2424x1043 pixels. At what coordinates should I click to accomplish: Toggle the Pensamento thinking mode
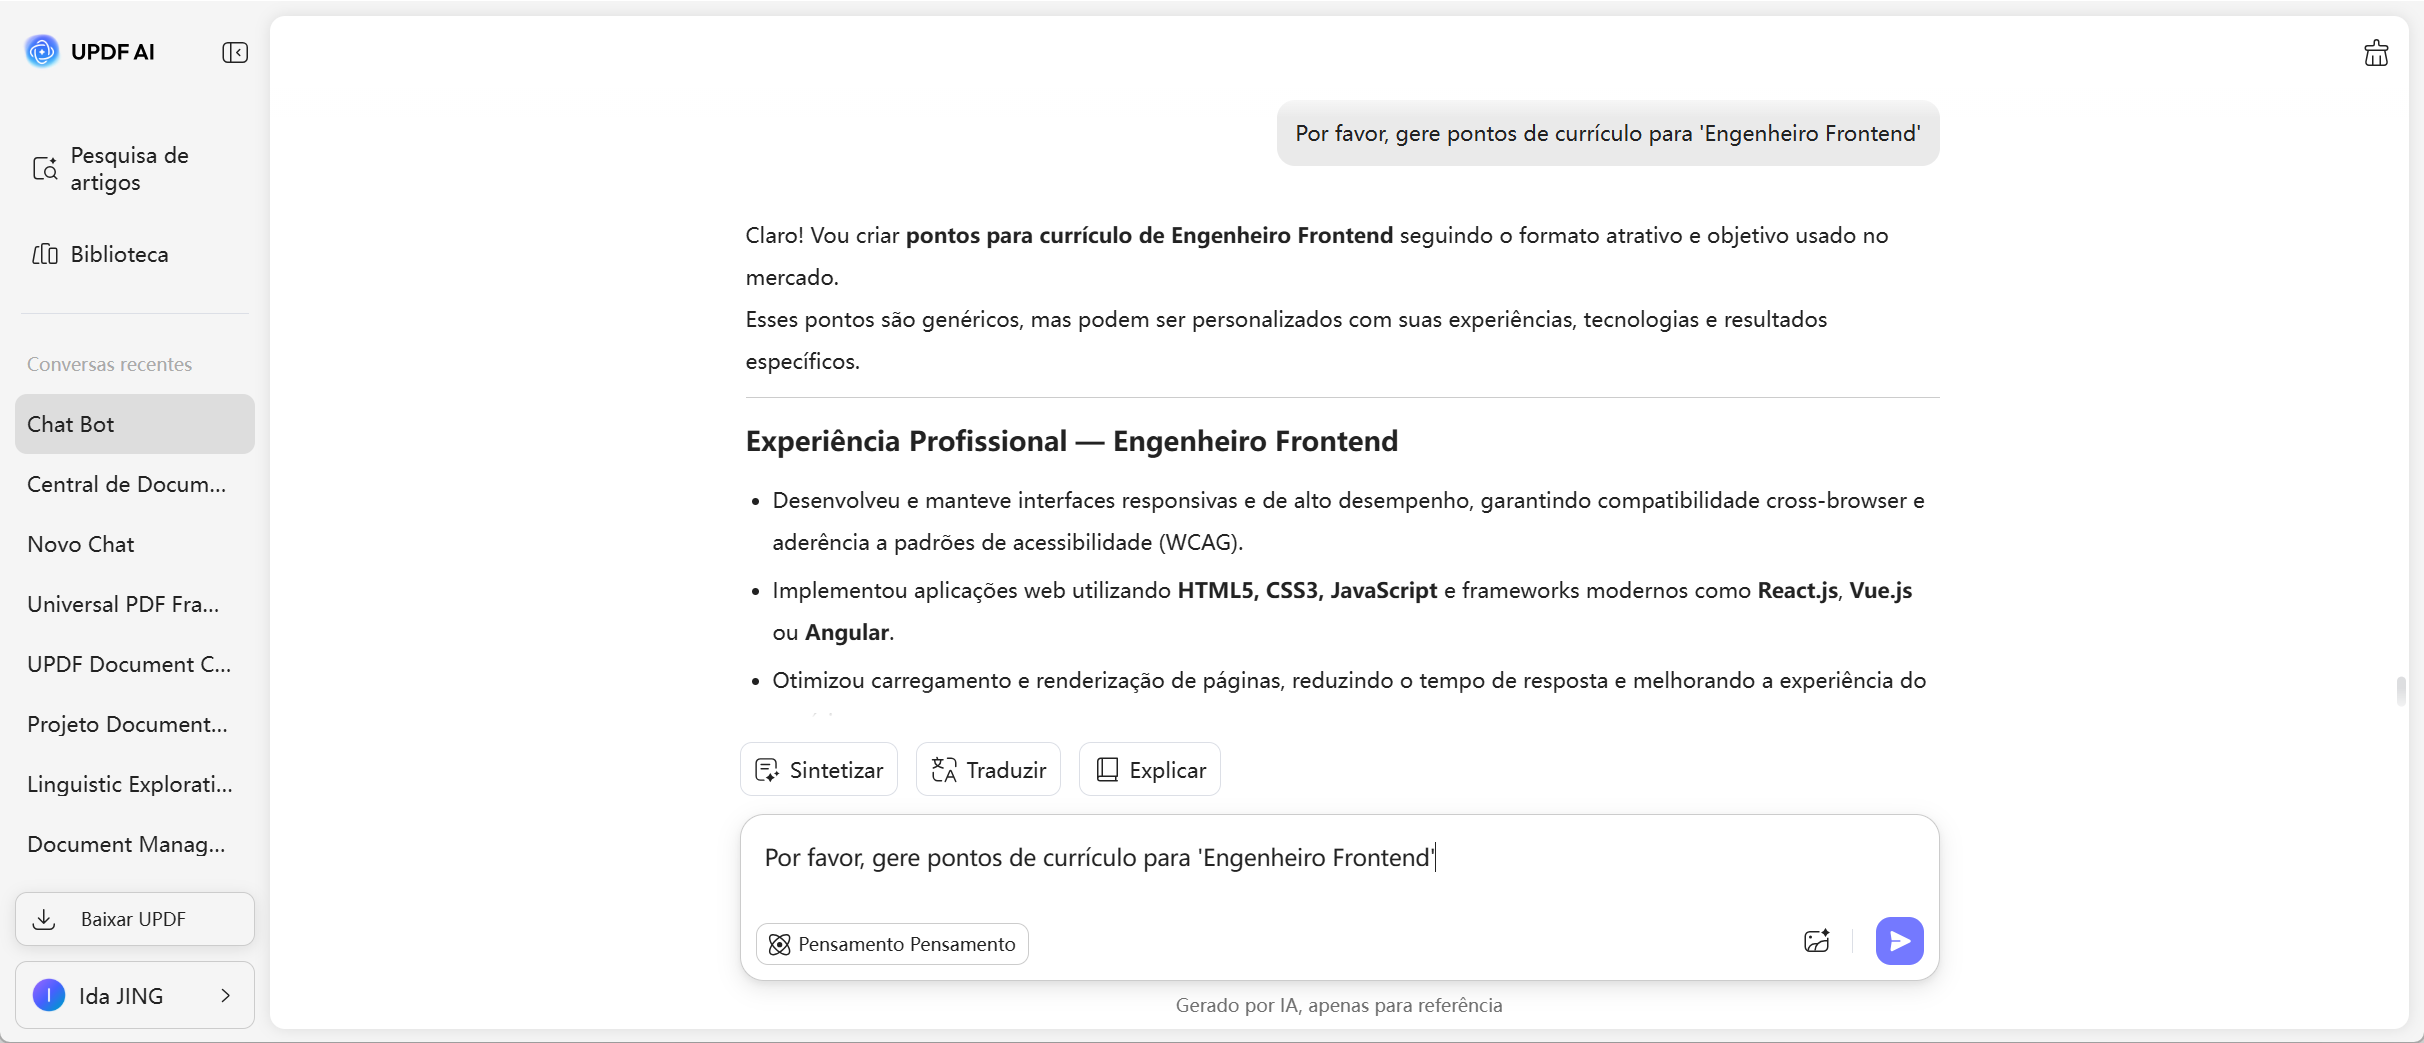click(892, 944)
